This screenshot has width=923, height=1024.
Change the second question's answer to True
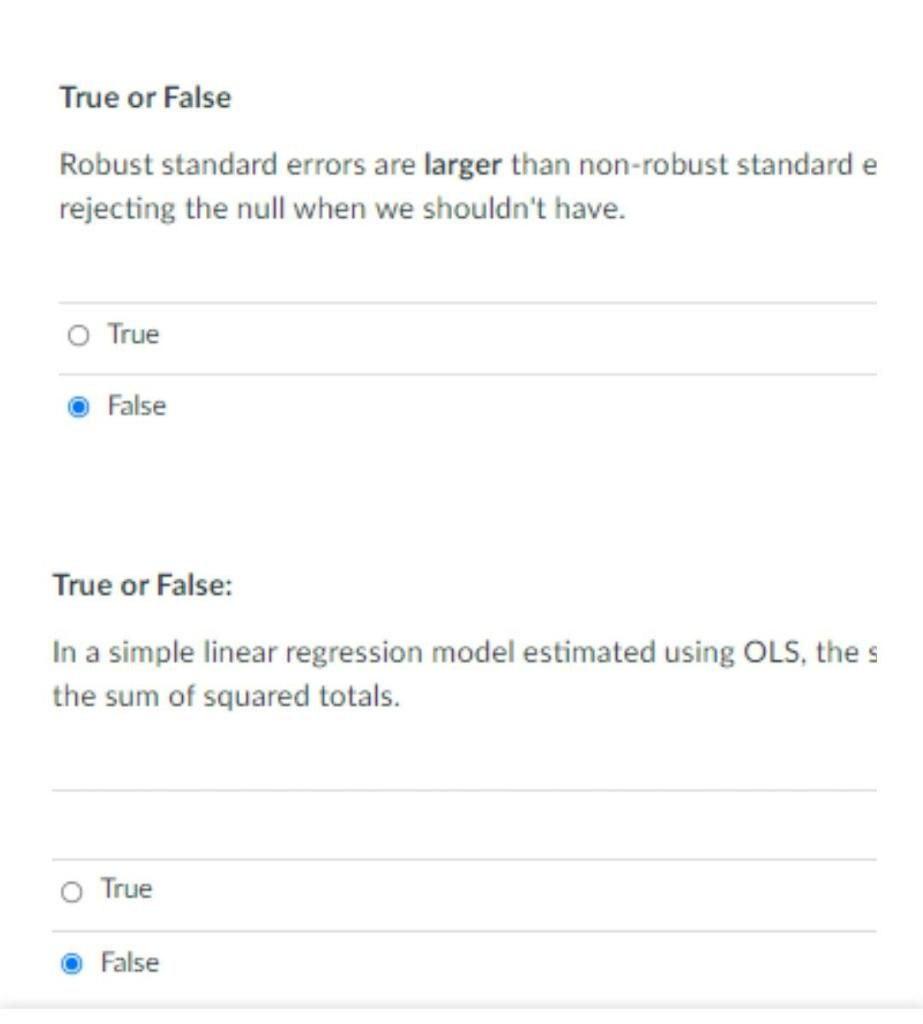click(72, 888)
